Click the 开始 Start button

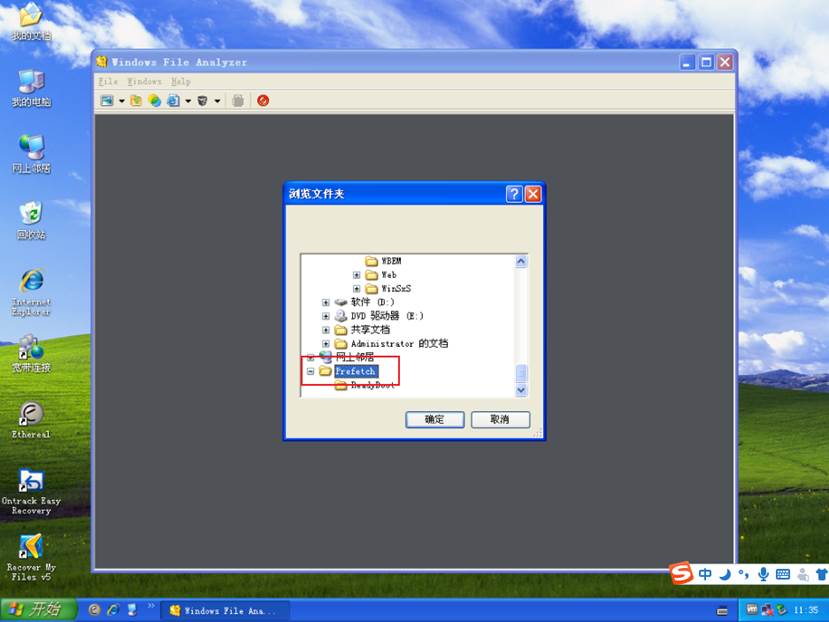pyautogui.click(x=38, y=610)
